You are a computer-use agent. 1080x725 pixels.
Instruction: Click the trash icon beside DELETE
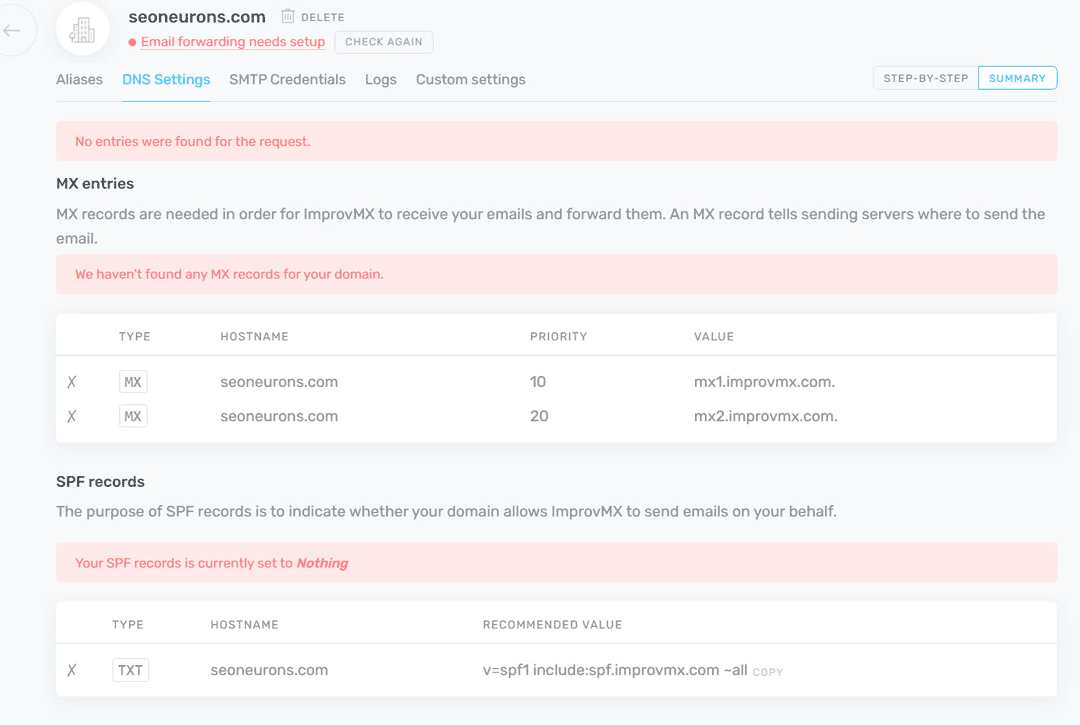tap(288, 16)
